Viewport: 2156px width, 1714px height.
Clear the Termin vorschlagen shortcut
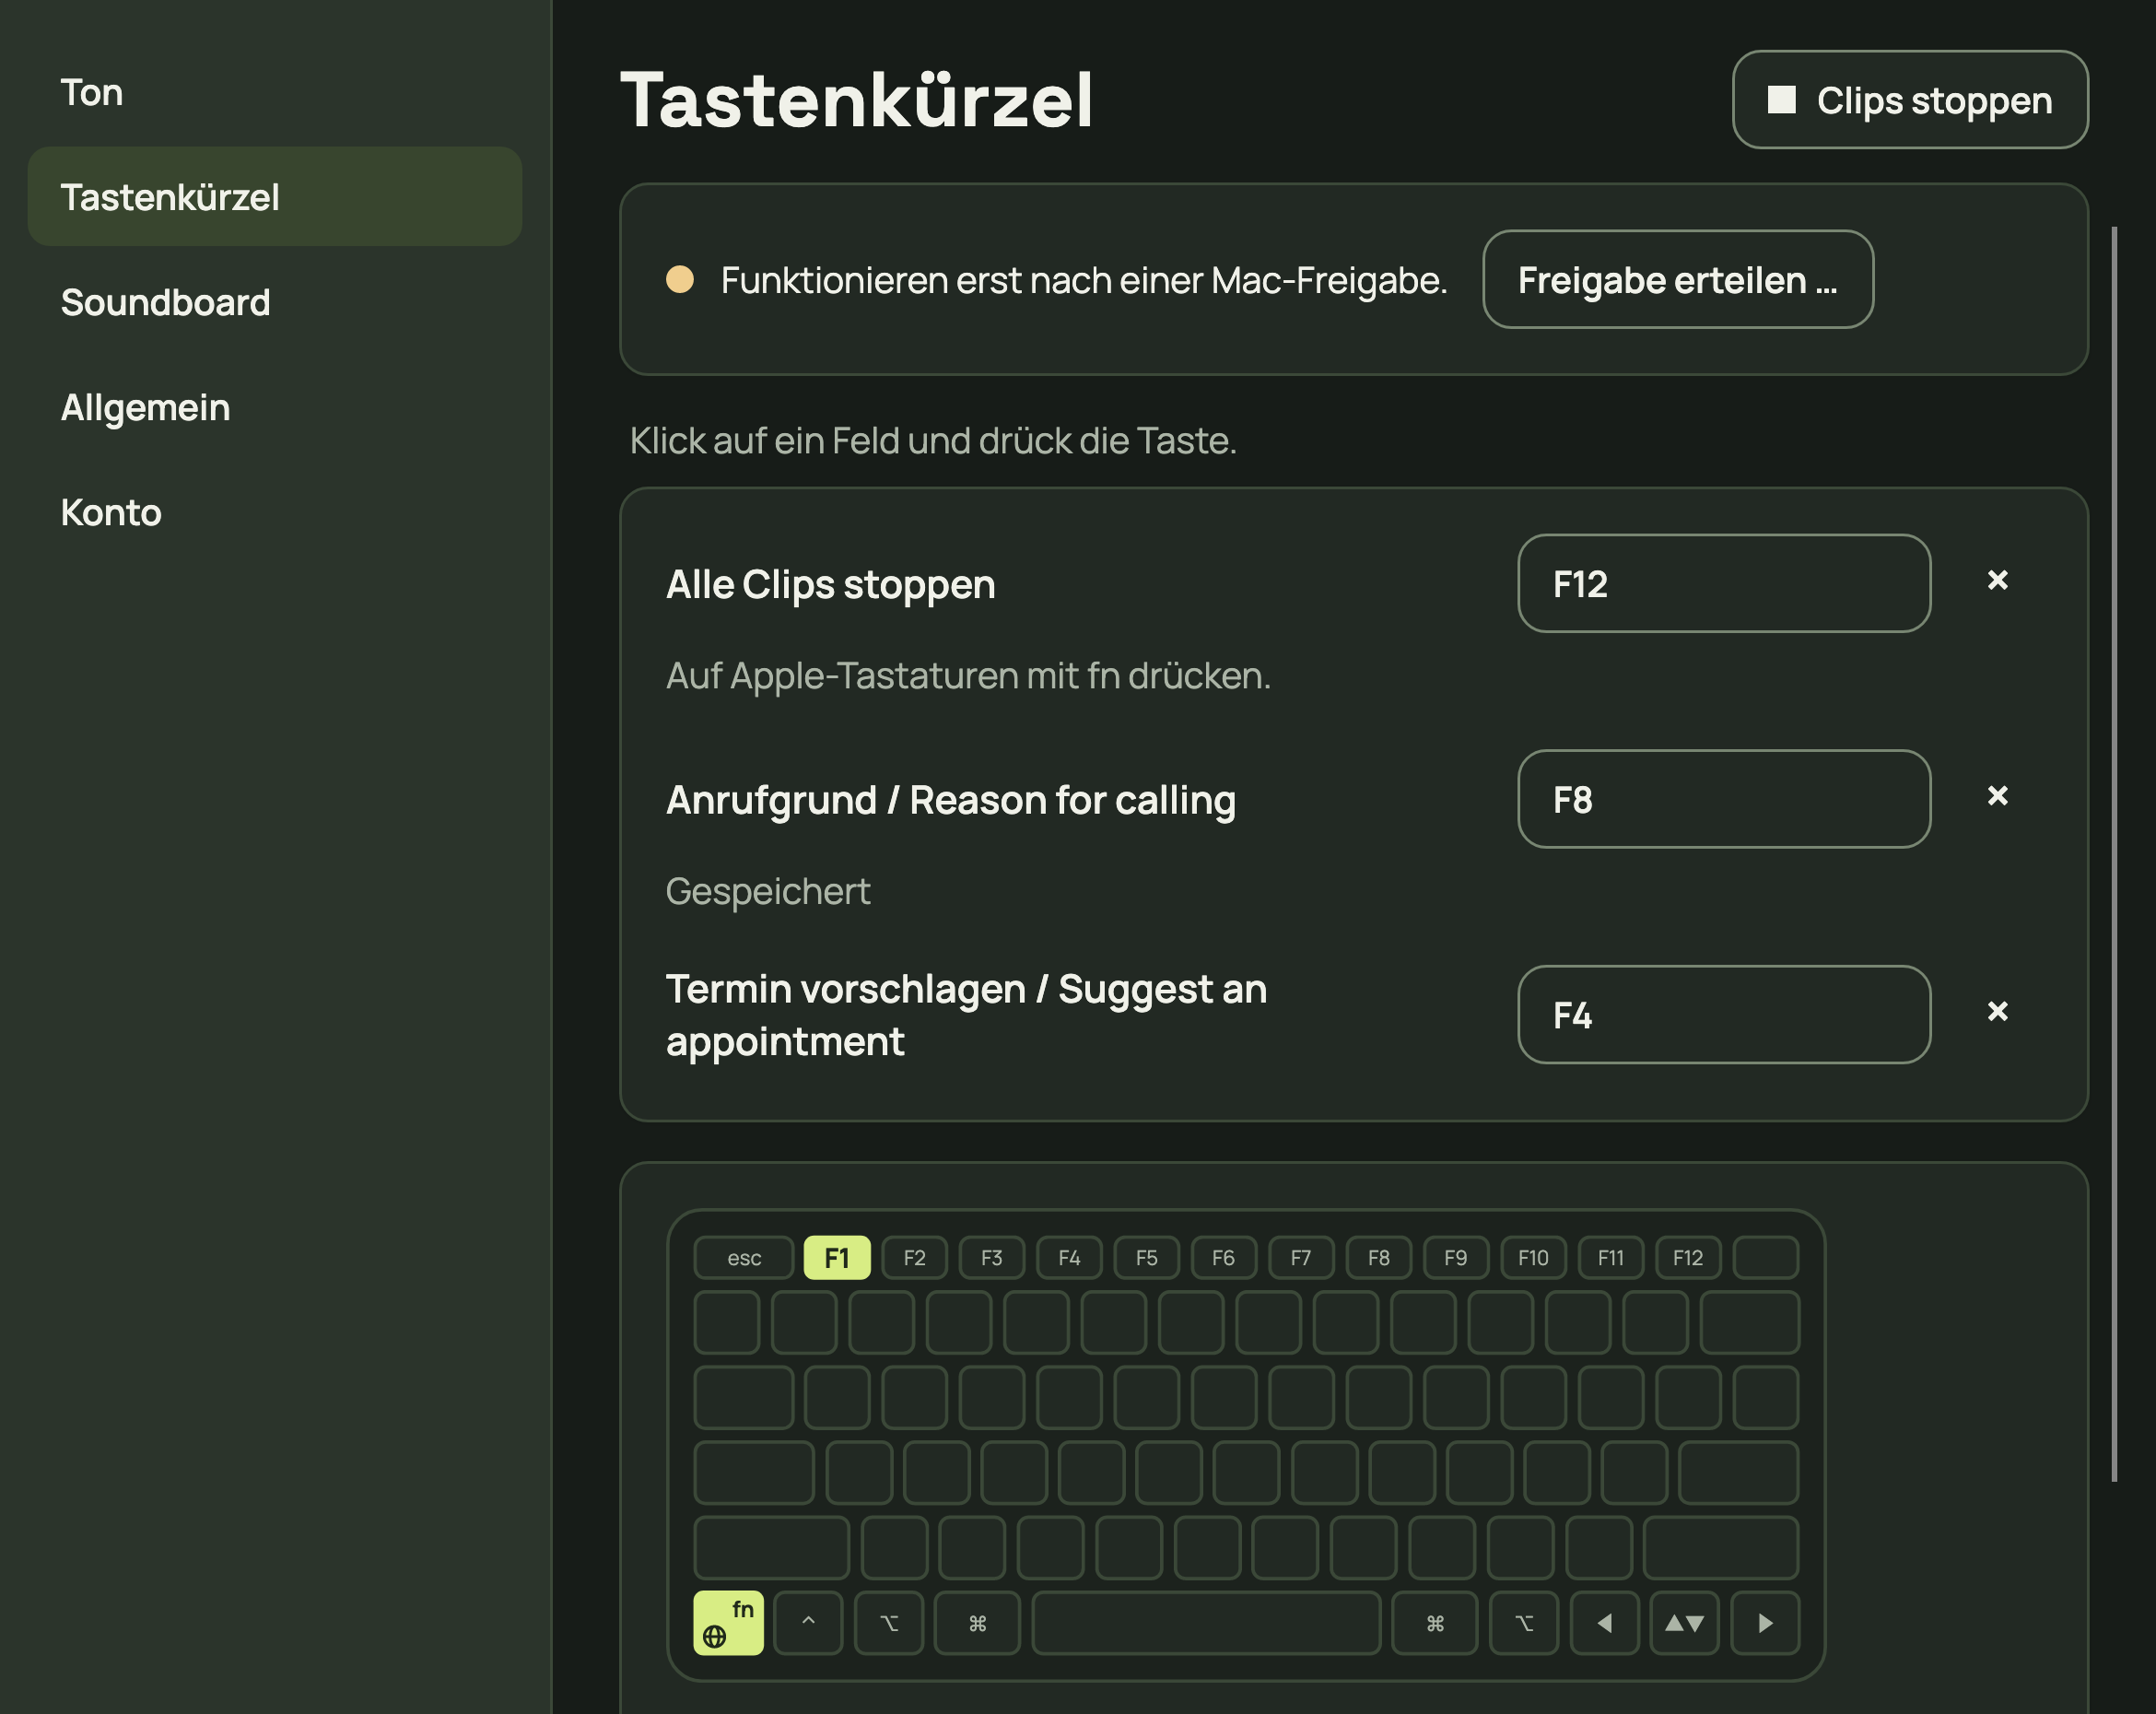[1997, 1012]
